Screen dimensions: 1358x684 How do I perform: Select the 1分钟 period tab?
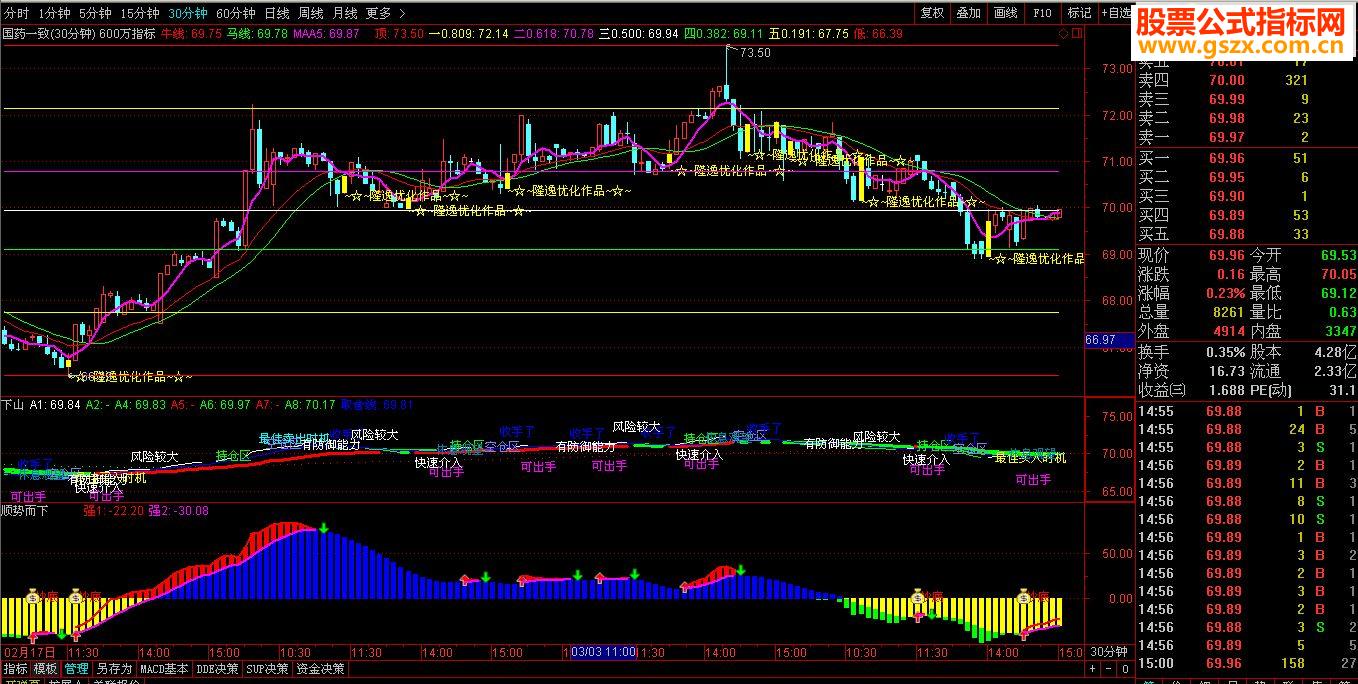point(54,13)
